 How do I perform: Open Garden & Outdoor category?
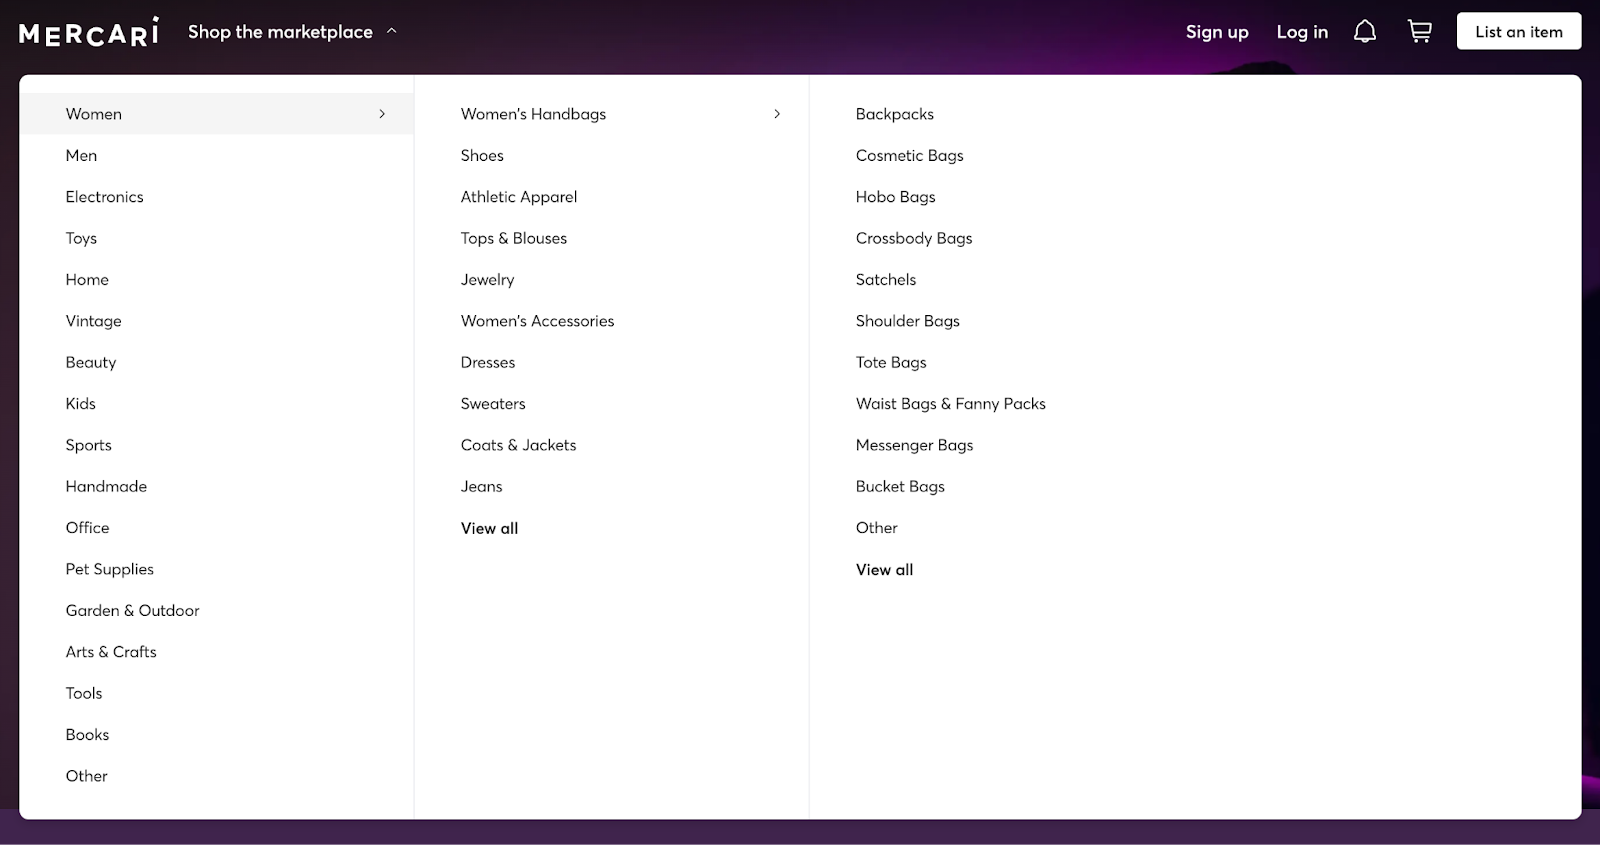133,610
